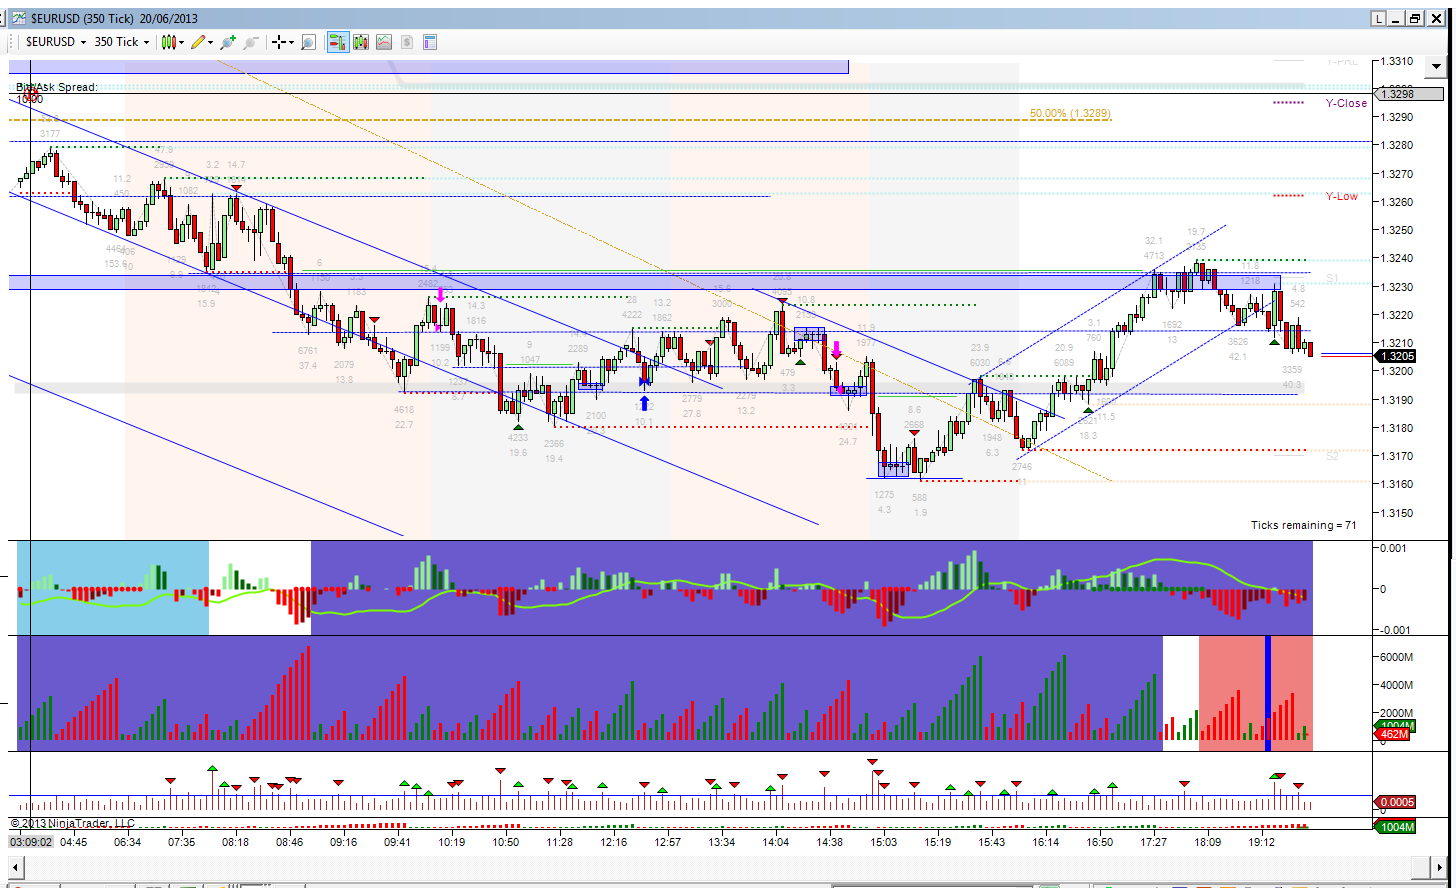Open the $EURUSD instrument dropdown
Viewport: 1456px width, 888px height.
tap(55, 42)
